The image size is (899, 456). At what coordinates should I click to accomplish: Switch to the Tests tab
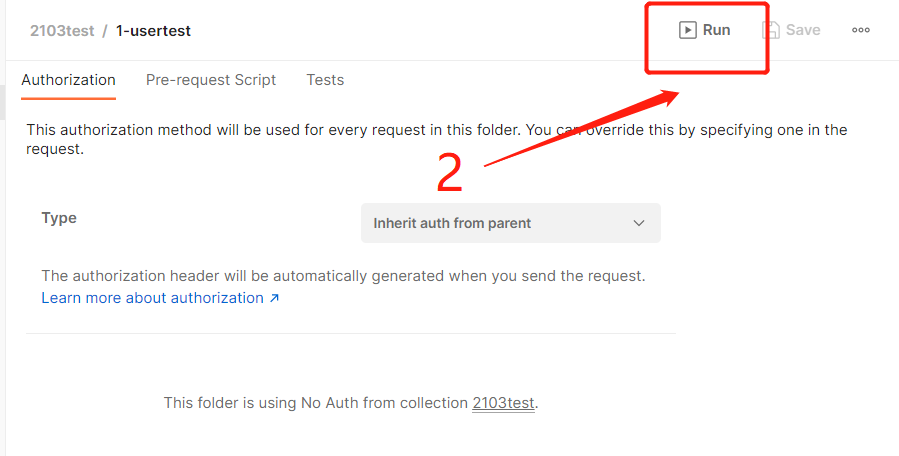pos(325,80)
